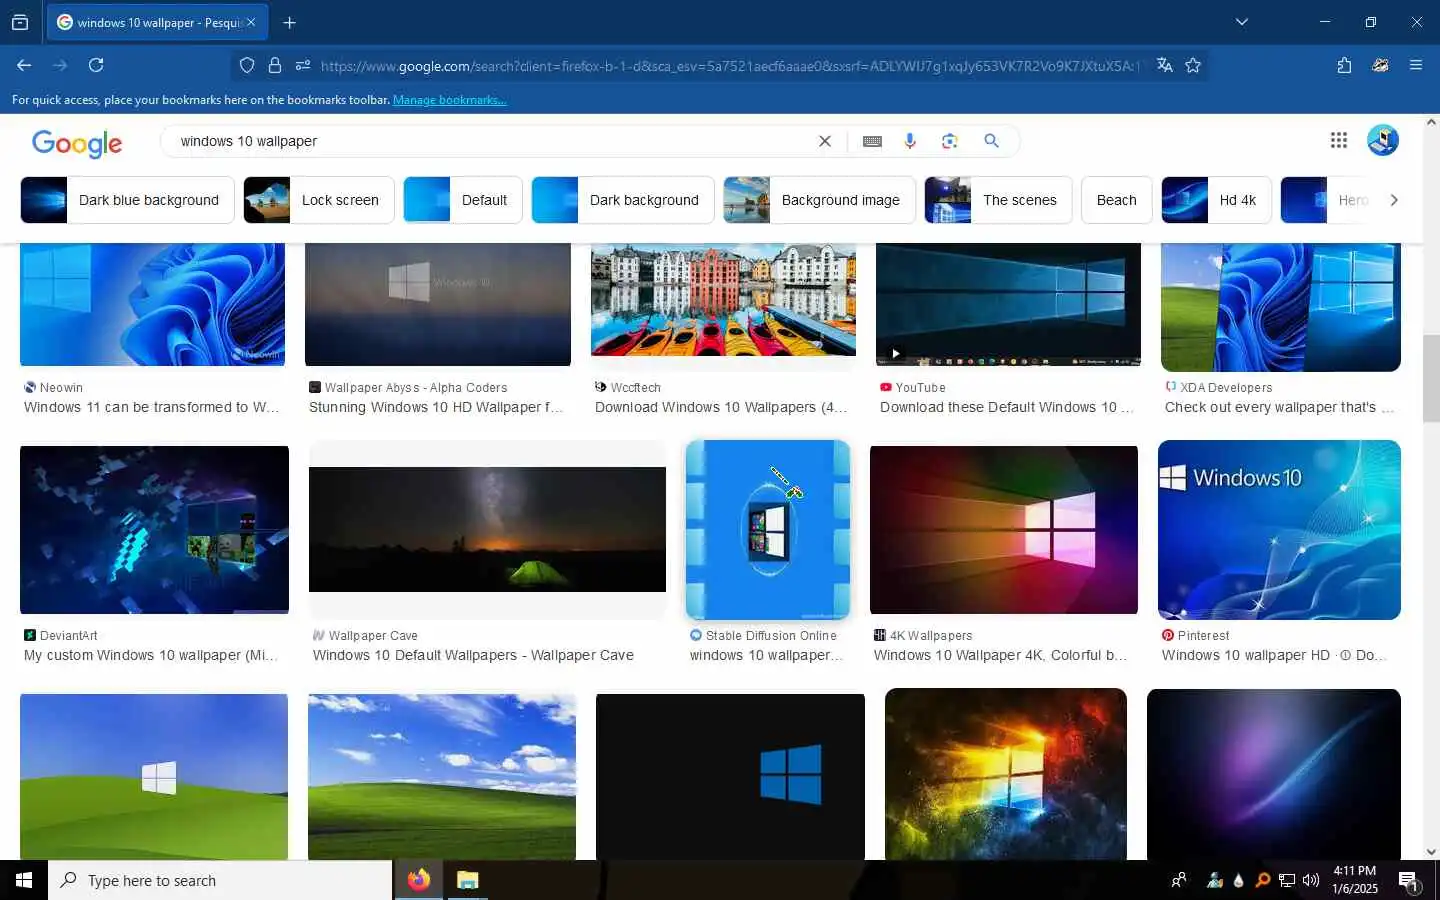View site security padlock info
Image resolution: width=1440 pixels, height=900 pixels.
pos(275,65)
